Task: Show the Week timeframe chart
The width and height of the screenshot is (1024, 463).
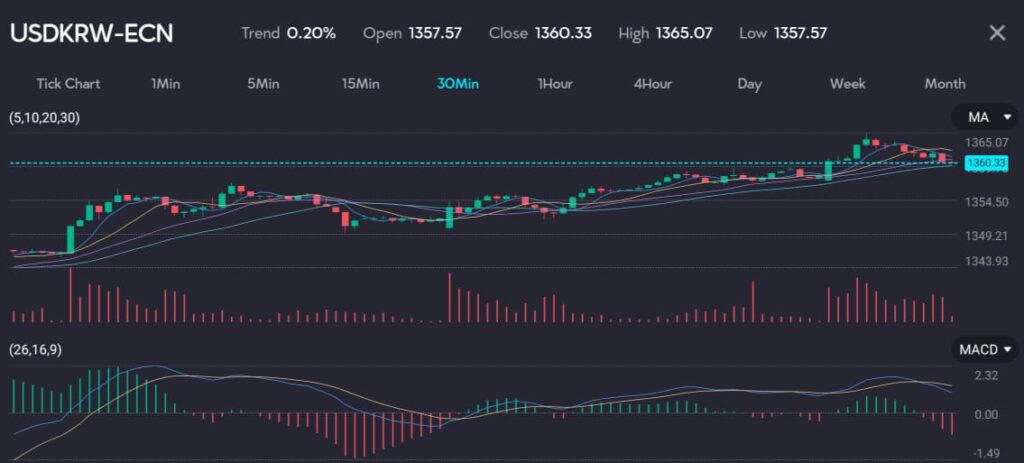Action: (848, 84)
